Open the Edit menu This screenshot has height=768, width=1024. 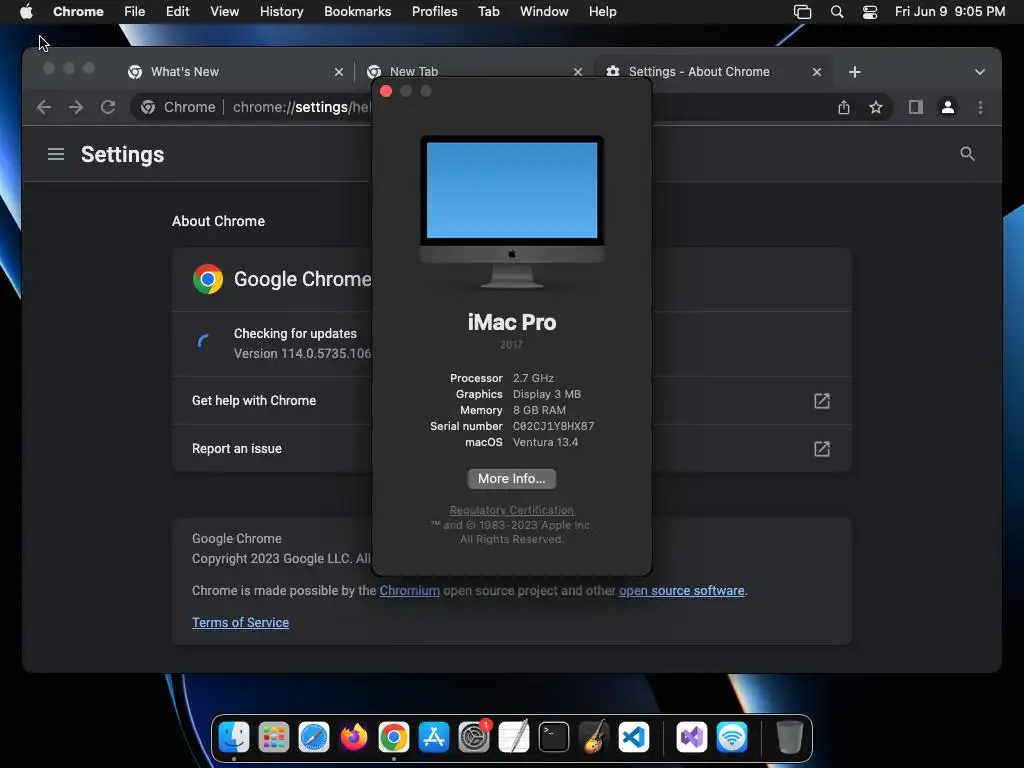[177, 12]
